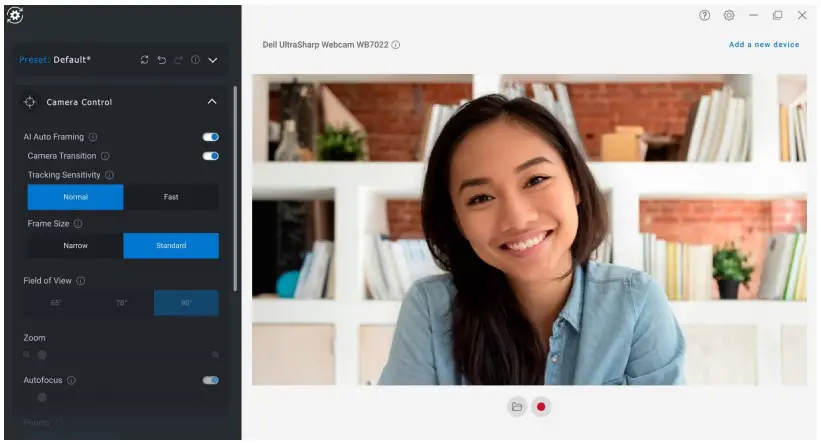Click the focus slider handle below Autofocus
The width and height of the screenshot is (821, 445).
42,397
